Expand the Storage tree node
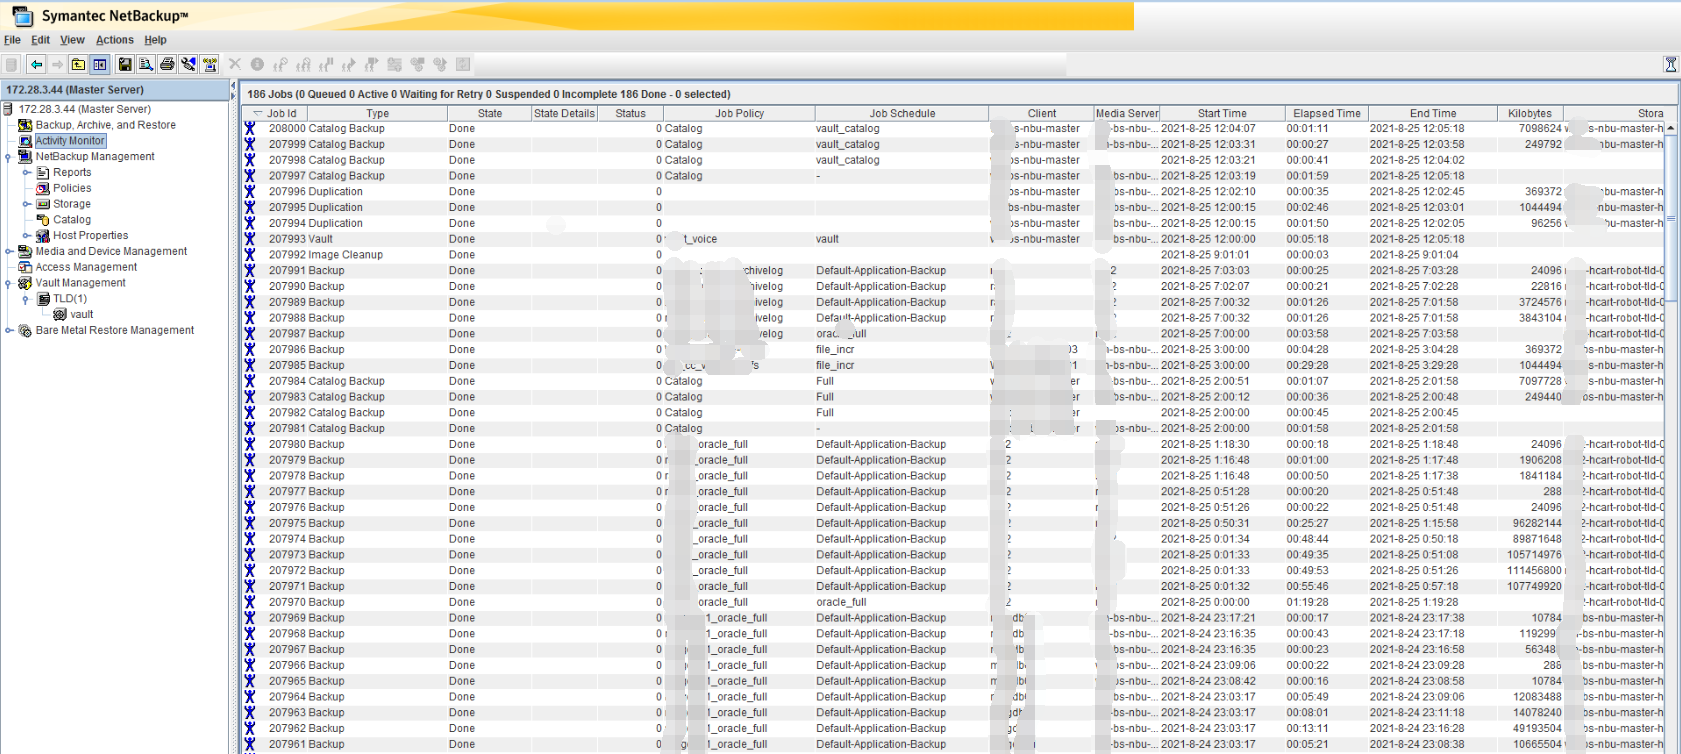The height and width of the screenshot is (754, 1681). [x=27, y=204]
